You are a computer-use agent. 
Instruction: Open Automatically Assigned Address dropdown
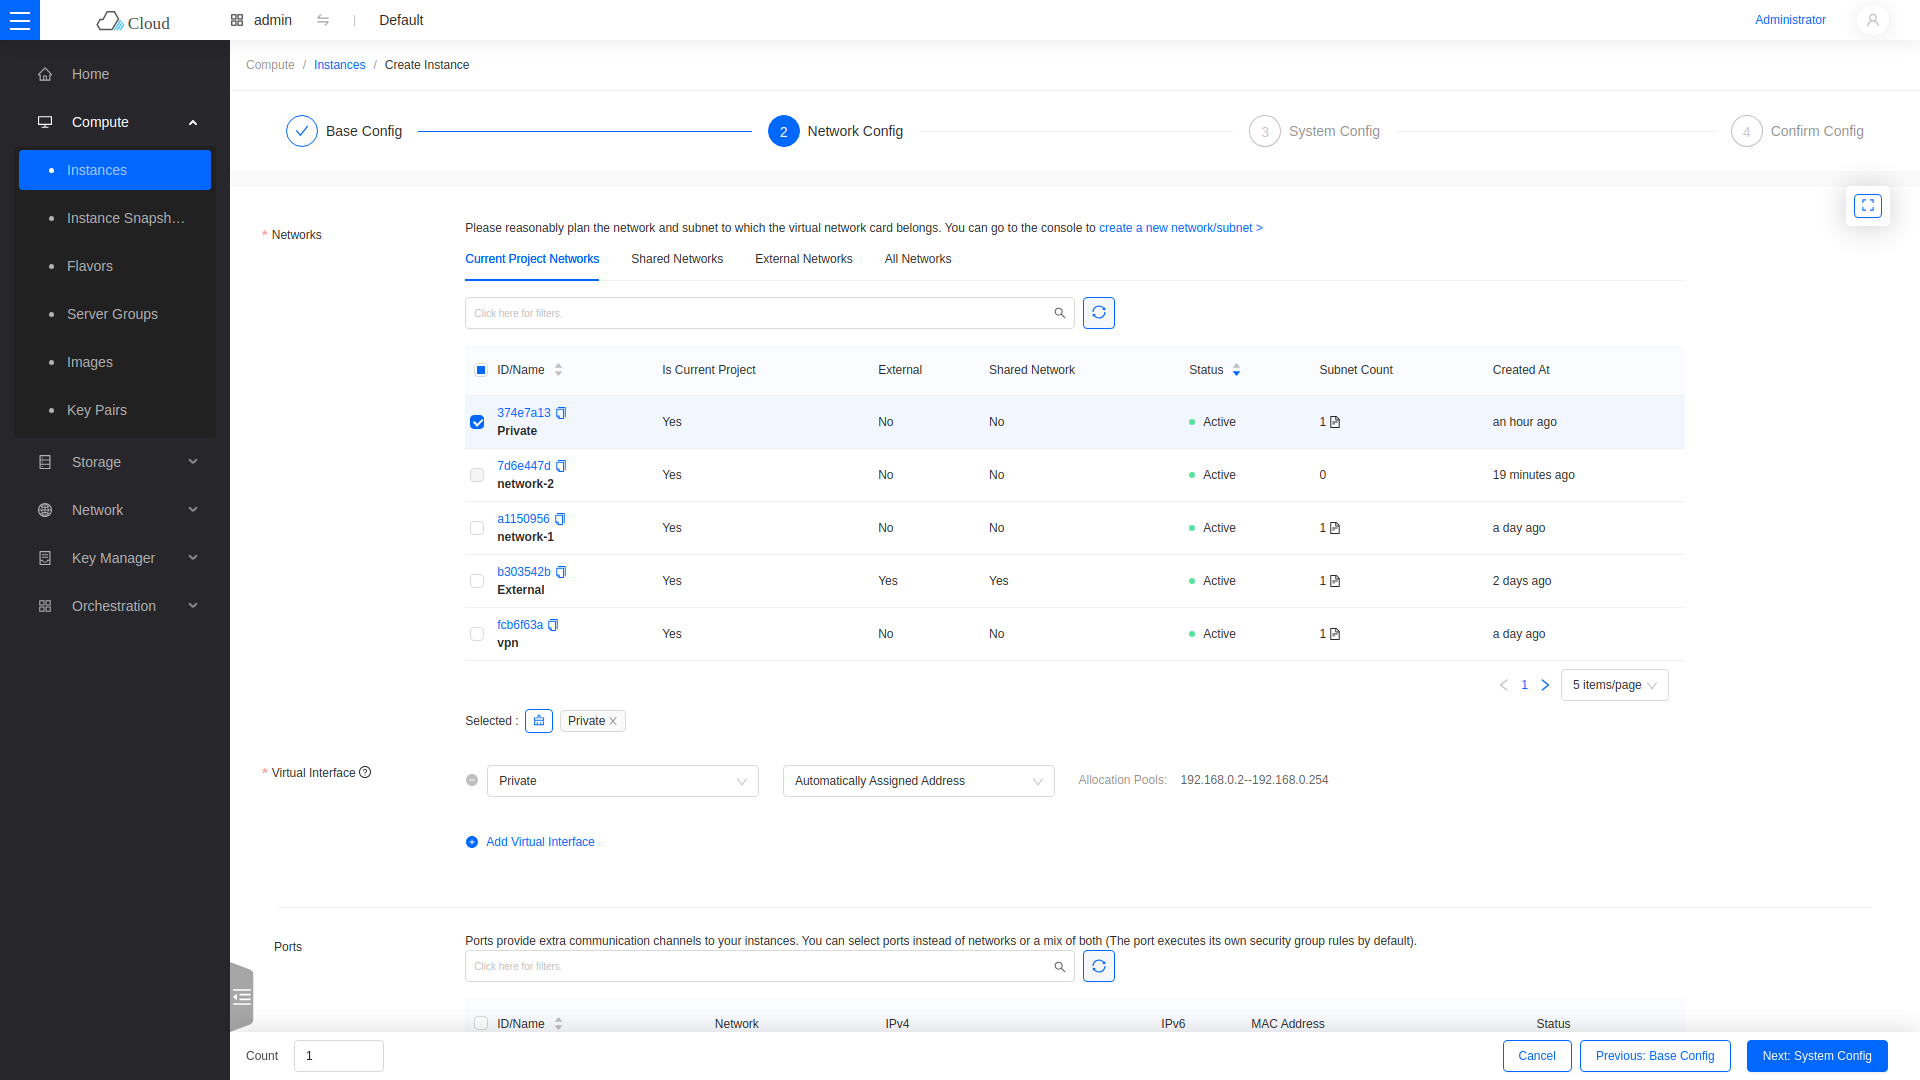[x=919, y=781]
